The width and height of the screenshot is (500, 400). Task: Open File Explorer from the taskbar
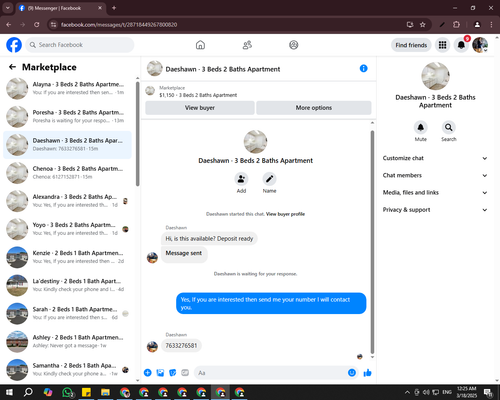[x=105, y=392]
